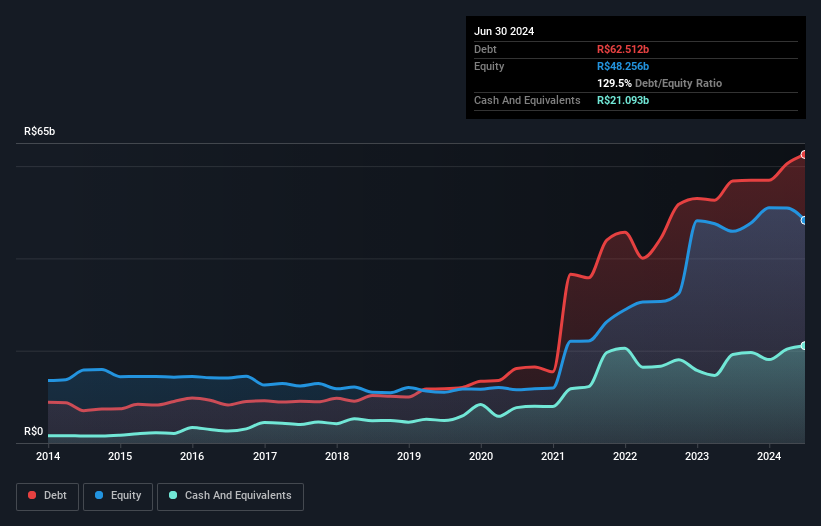
Task: Click the 129.5% Debt/Equity Ratio text
Action: [x=659, y=83]
